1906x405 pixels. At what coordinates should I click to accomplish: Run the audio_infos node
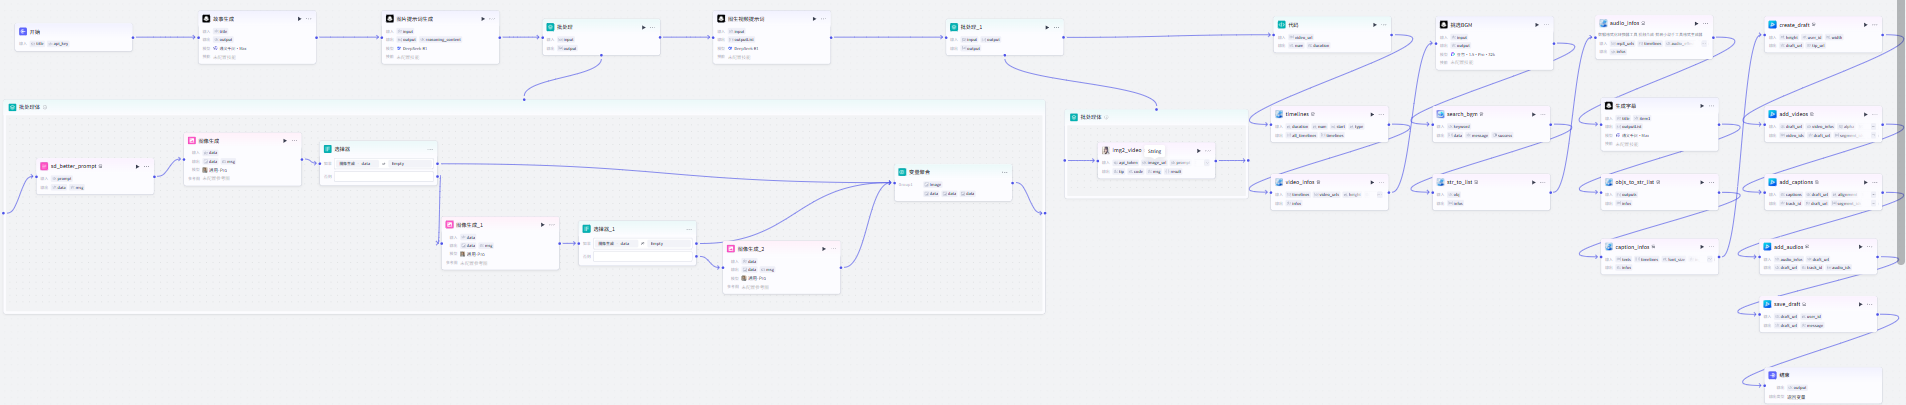click(x=1695, y=23)
